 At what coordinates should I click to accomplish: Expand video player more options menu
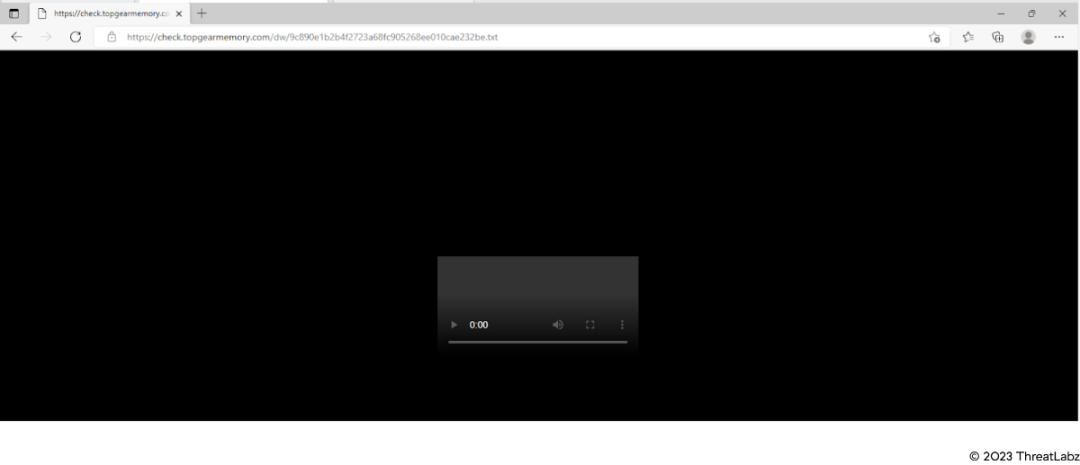[x=622, y=325]
